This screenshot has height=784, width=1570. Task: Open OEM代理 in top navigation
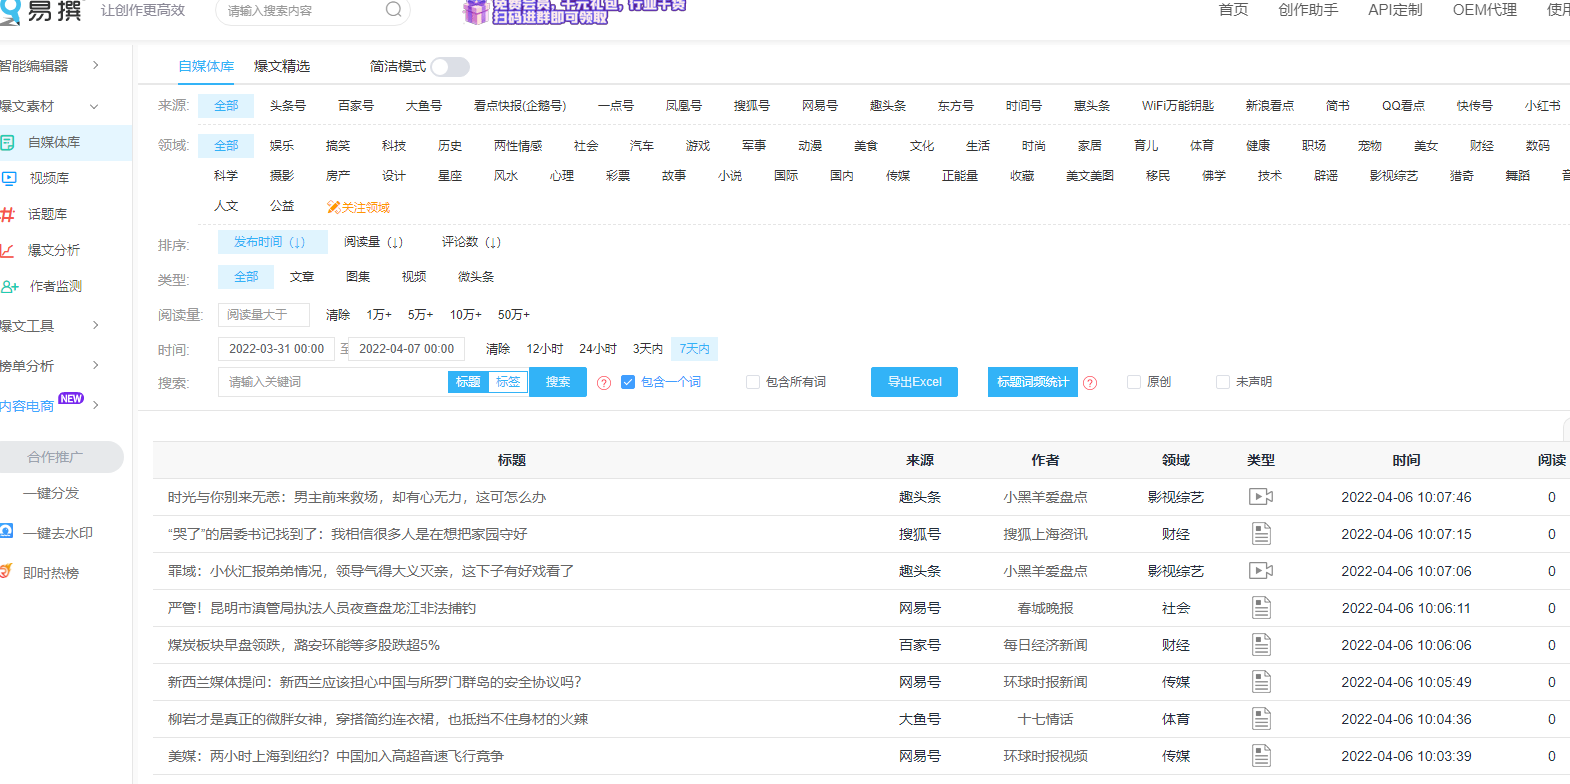click(1484, 10)
